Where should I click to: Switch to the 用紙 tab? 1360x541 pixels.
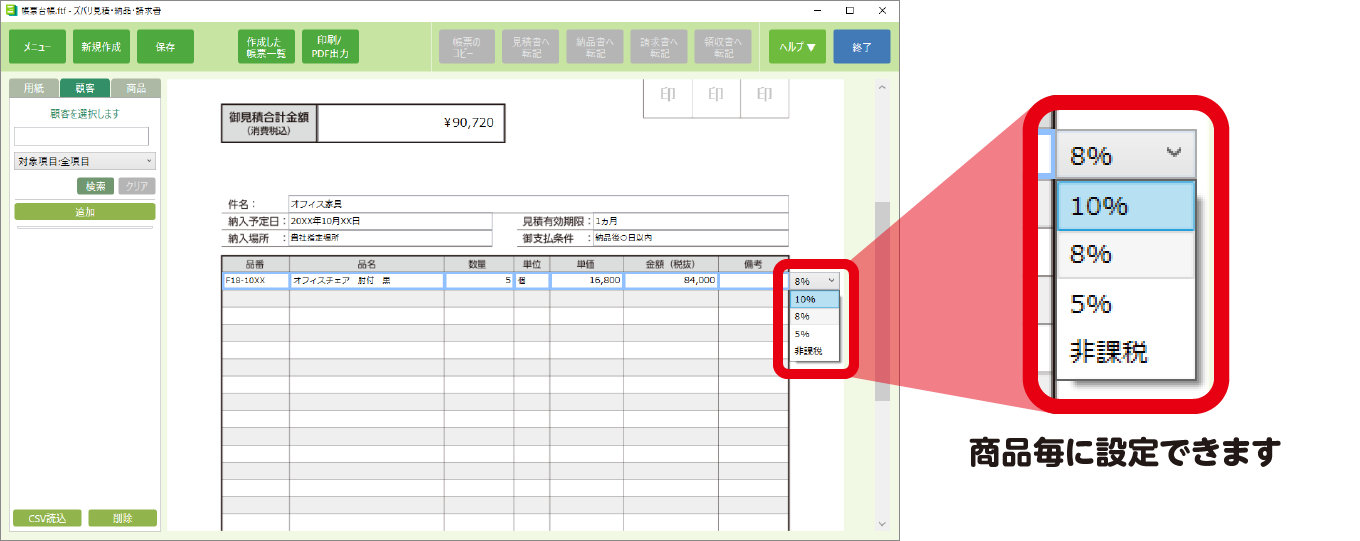[33, 88]
